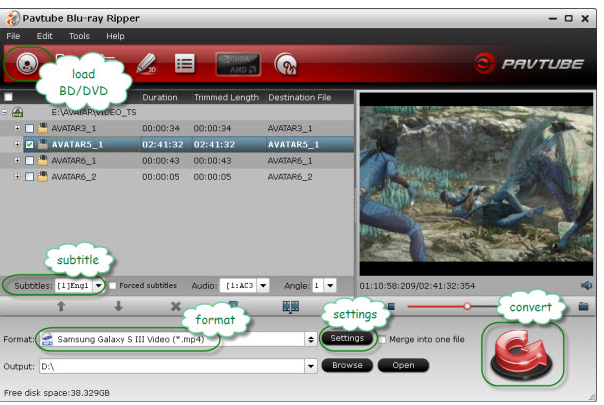Image resolution: width=604 pixels, height=405 pixels.
Task: Click the split film-strip icon
Action: coord(291,307)
